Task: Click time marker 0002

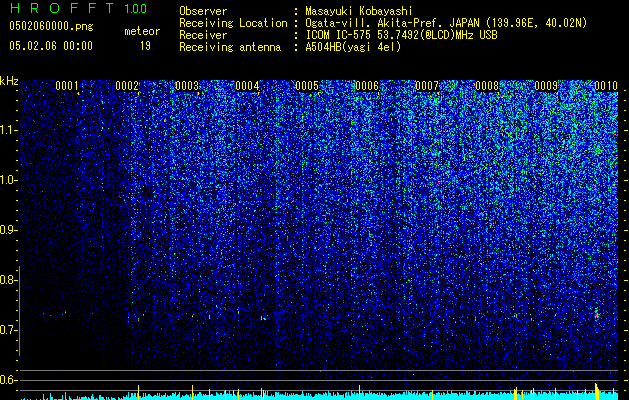Action: click(x=127, y=86)
